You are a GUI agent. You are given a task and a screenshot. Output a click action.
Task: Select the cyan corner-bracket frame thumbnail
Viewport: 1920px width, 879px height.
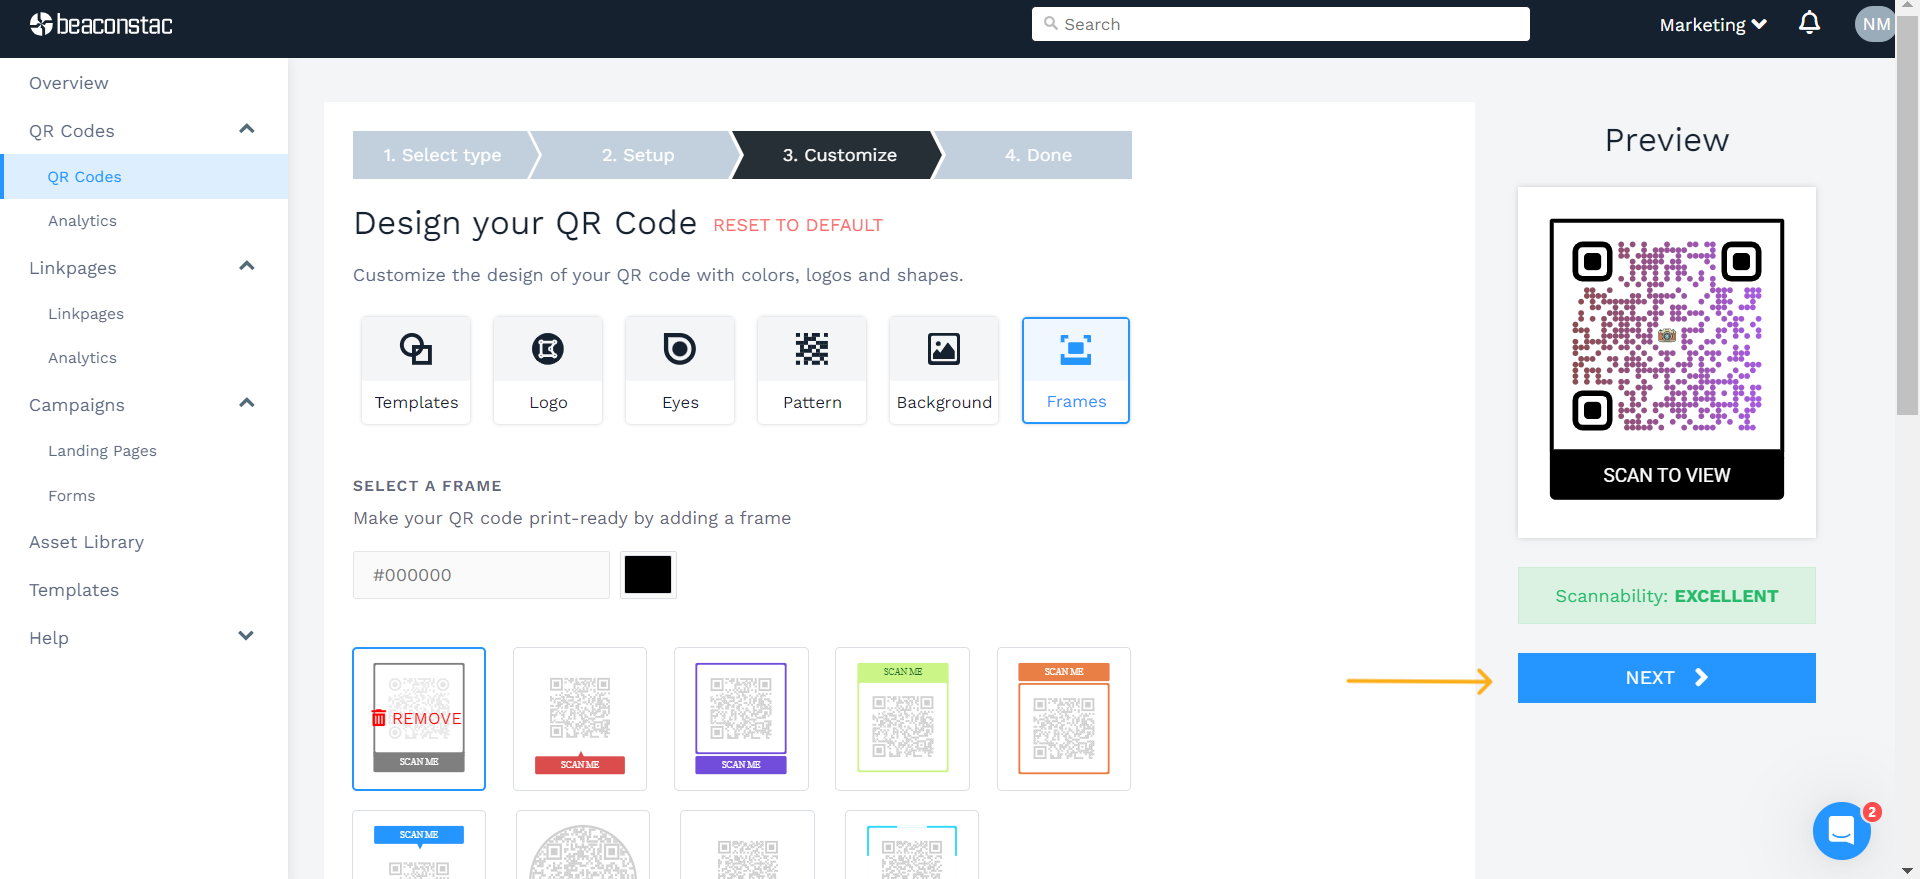pos(912,846)
